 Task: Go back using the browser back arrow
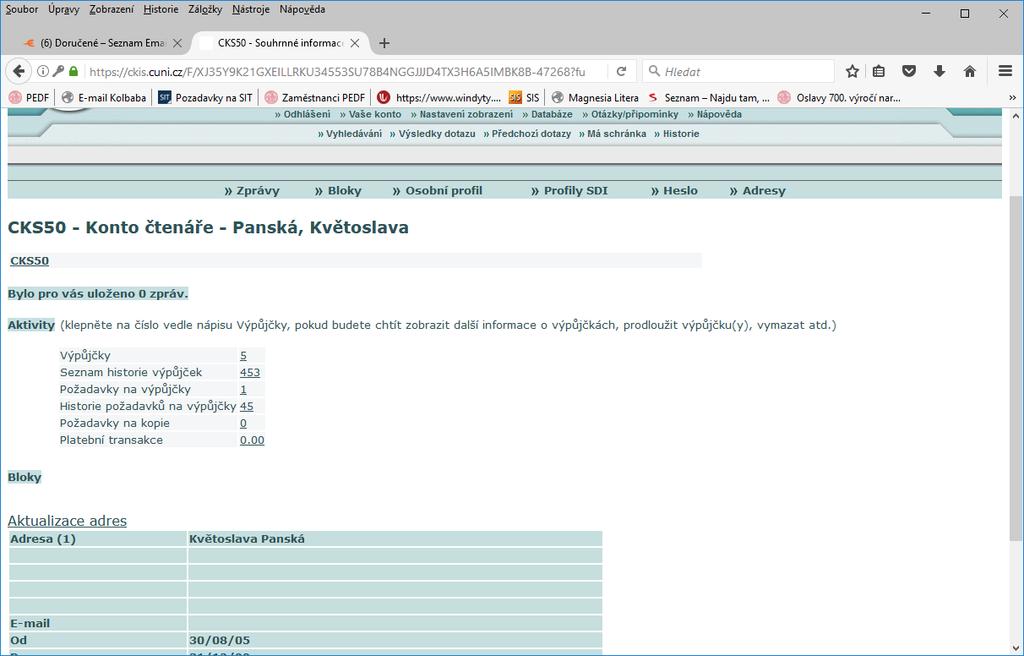19,71
